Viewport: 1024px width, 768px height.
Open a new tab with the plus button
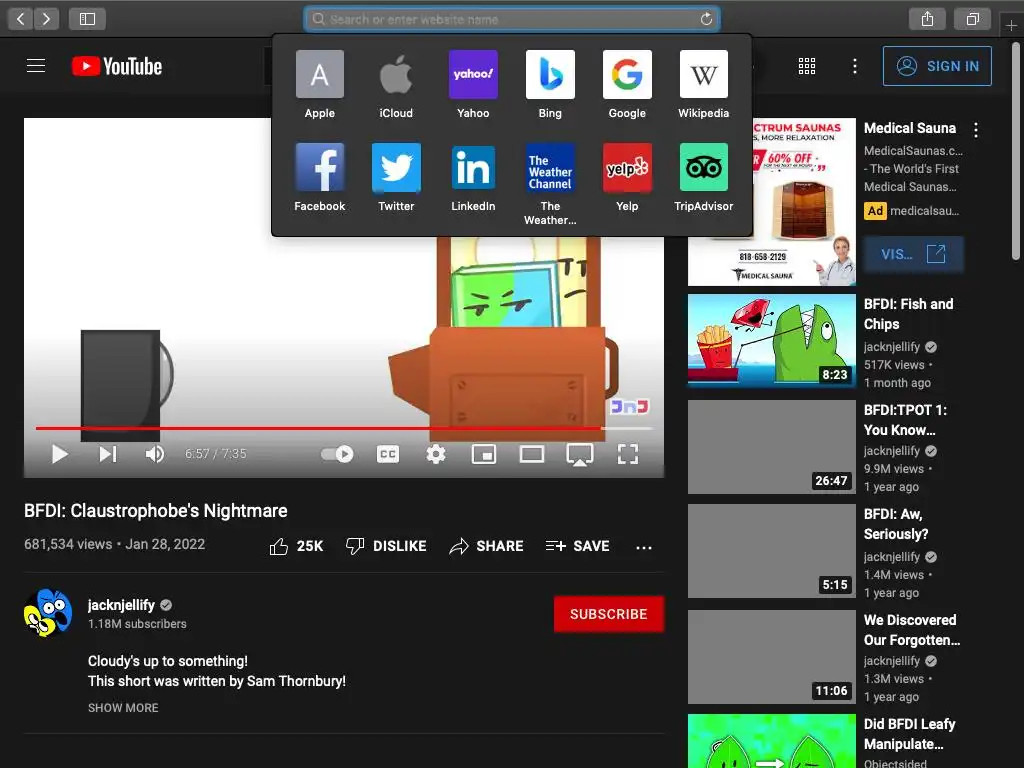1011,25
